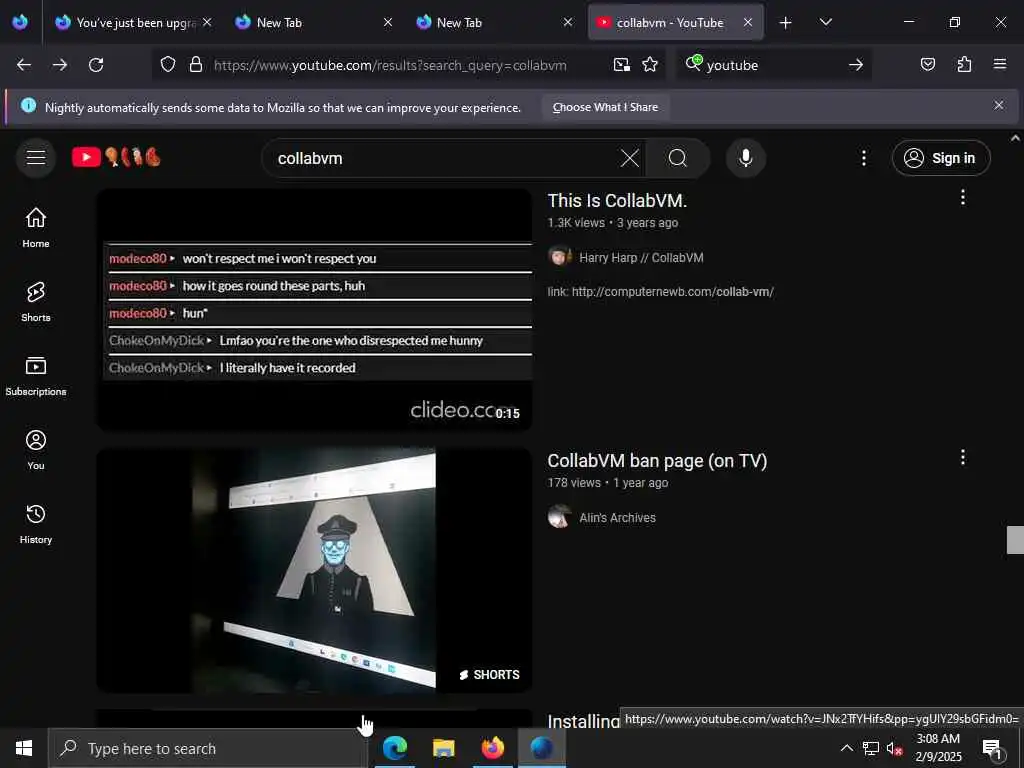Image resolution: width=1024 pixels, height=768 pixels.
Task: Open Microsoft Edge from taskbar
Action: coord(394,748)
